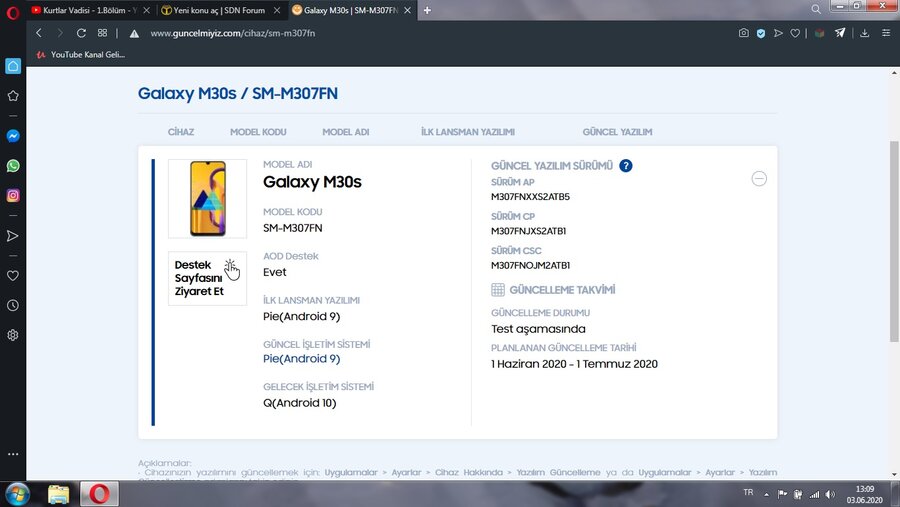Click AP version M307FNXXS2ATB5

tap(530, 197)
